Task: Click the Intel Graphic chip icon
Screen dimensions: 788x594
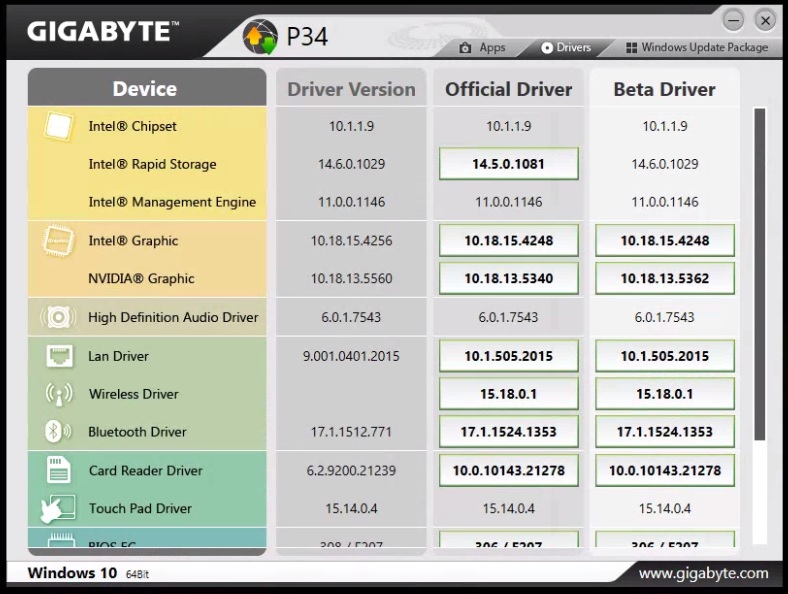Action: [58, 241]
